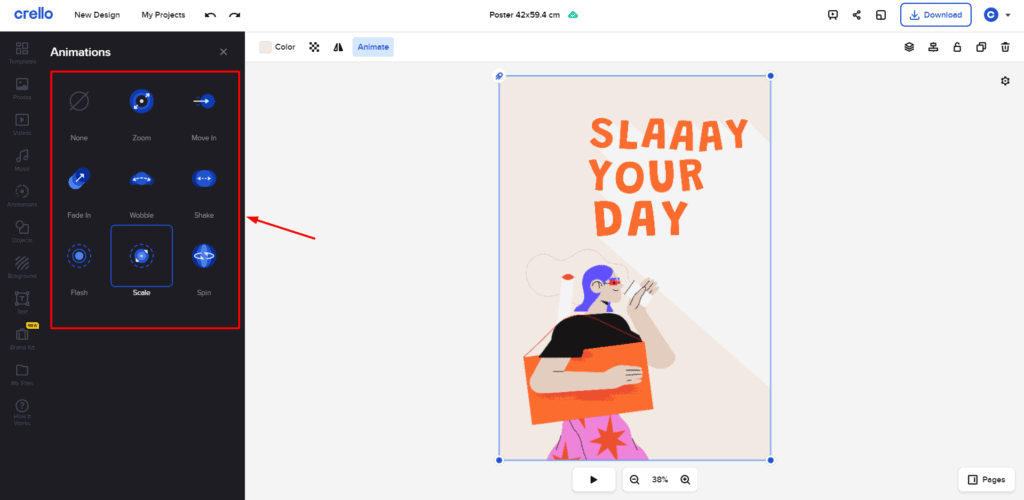Screen dimensions: 1024x500
Task: Open Animations in the sidebar
Action: tap(22, 195)
